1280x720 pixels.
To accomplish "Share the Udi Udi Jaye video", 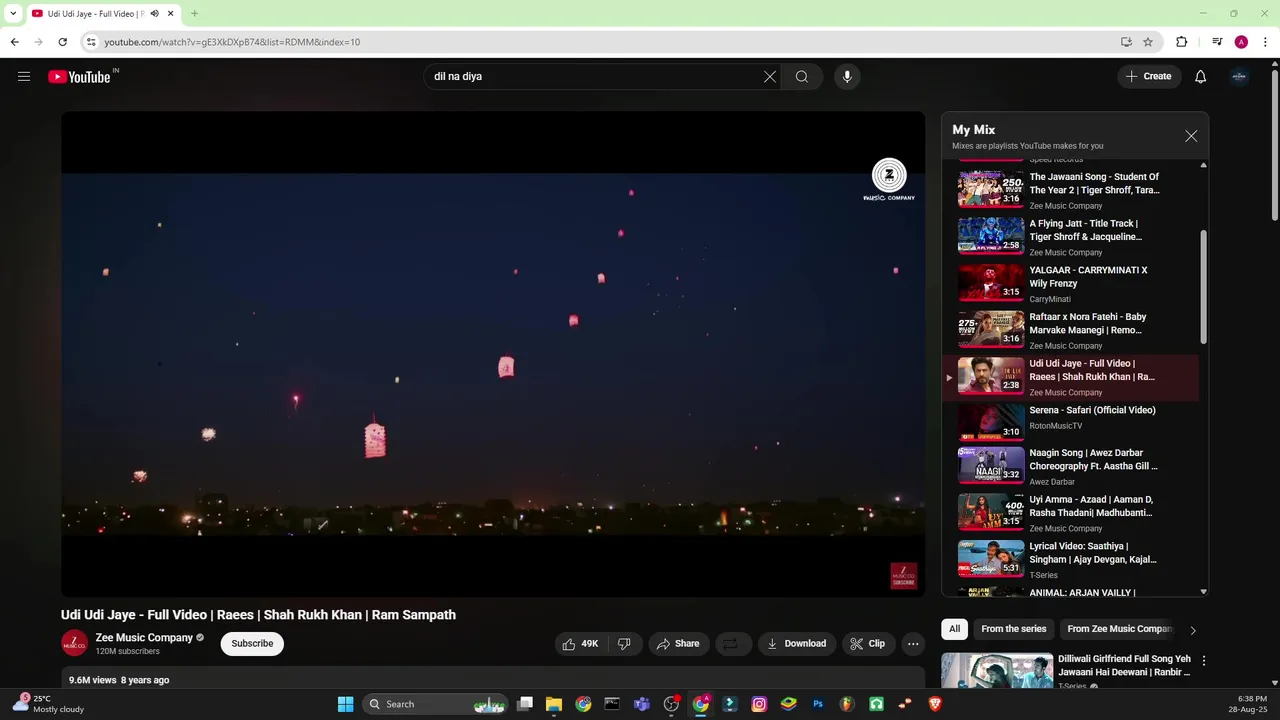I will click(x=678, y=644).
